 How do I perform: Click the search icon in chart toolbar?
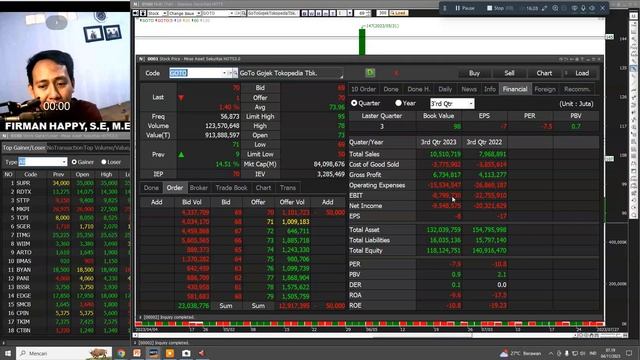click(243, 13)
